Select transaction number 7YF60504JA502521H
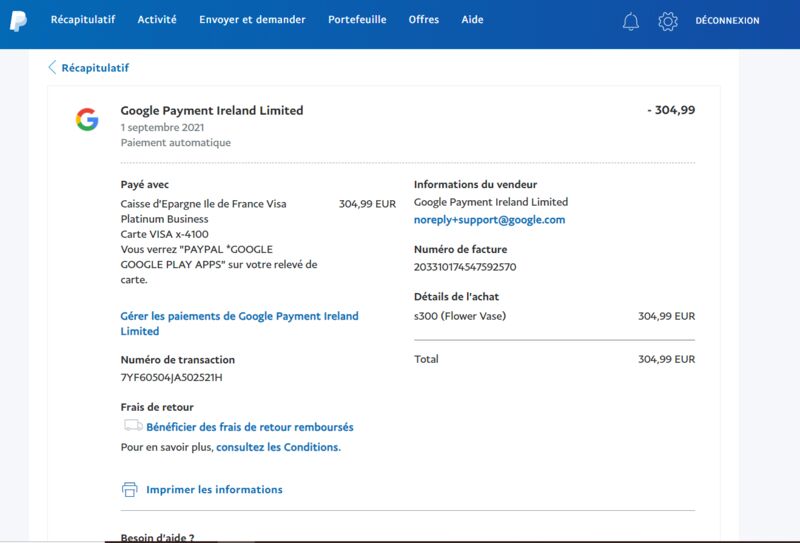The image size is (800, 543). 171,377
